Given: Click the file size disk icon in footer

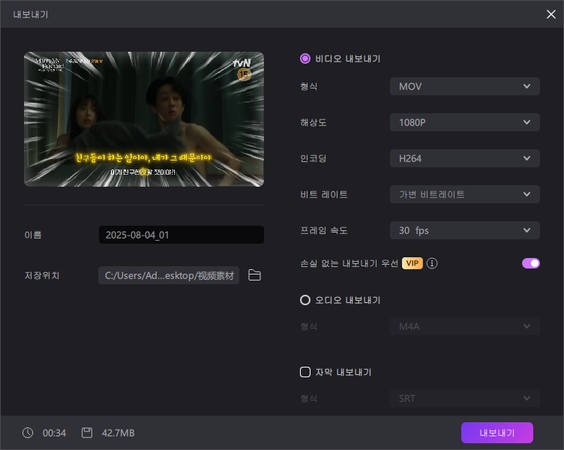Looking at the screenshot, I should coord(87,433).
